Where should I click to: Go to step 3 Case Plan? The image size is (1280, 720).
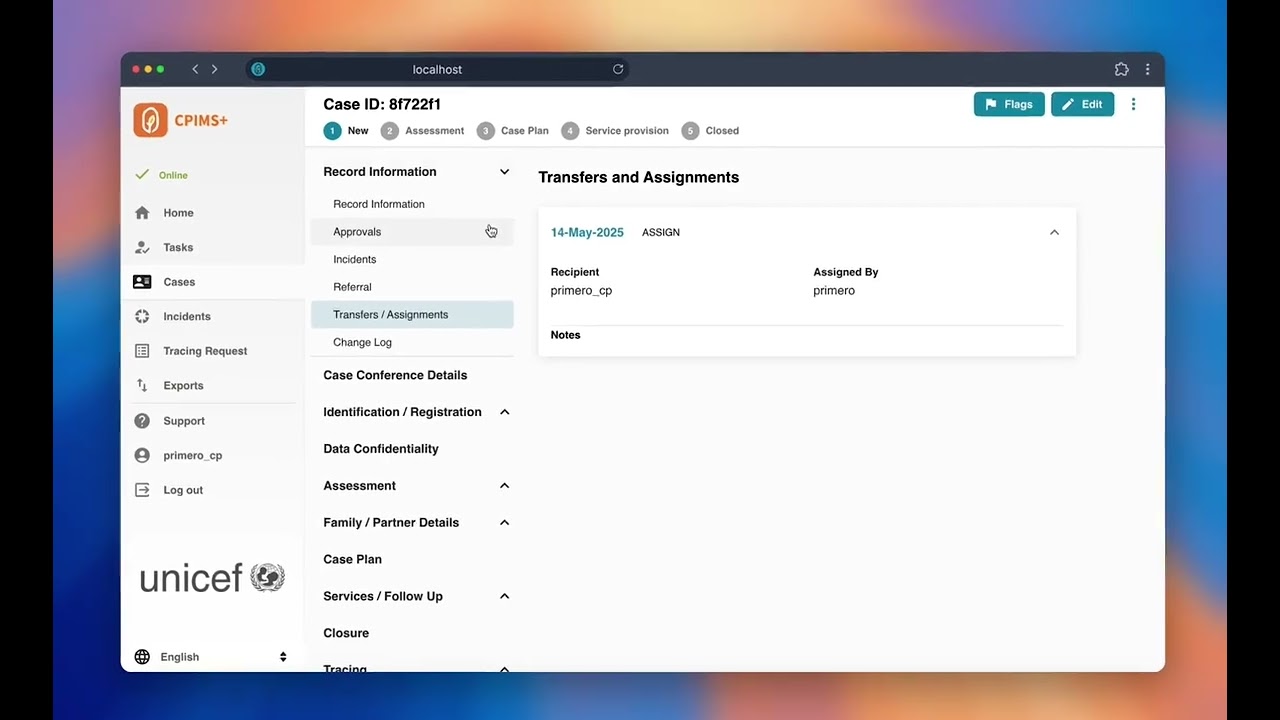pos(513,131)
